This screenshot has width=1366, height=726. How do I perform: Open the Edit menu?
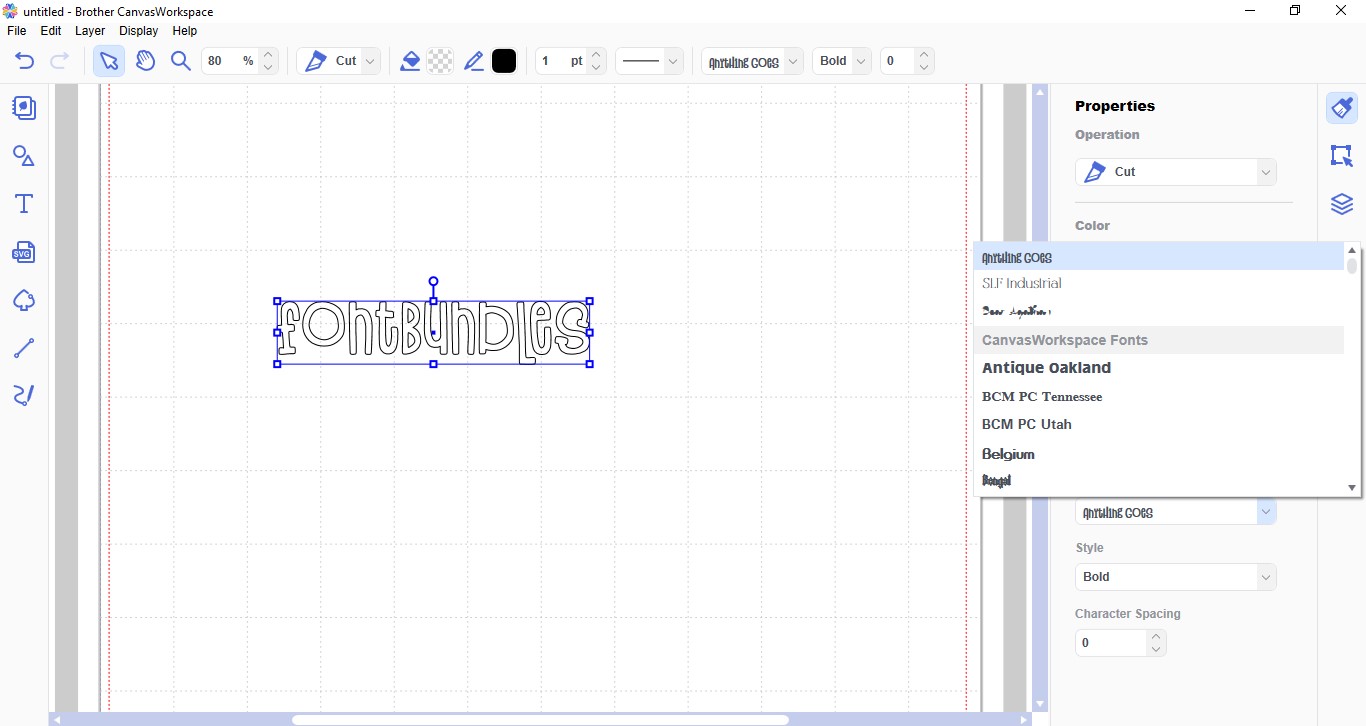51,31
